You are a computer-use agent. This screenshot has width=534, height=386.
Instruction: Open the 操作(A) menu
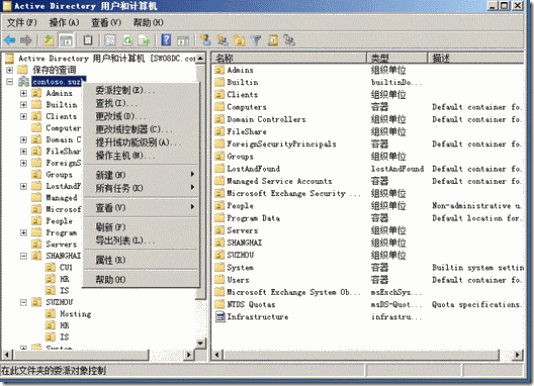tap(64, 22)
